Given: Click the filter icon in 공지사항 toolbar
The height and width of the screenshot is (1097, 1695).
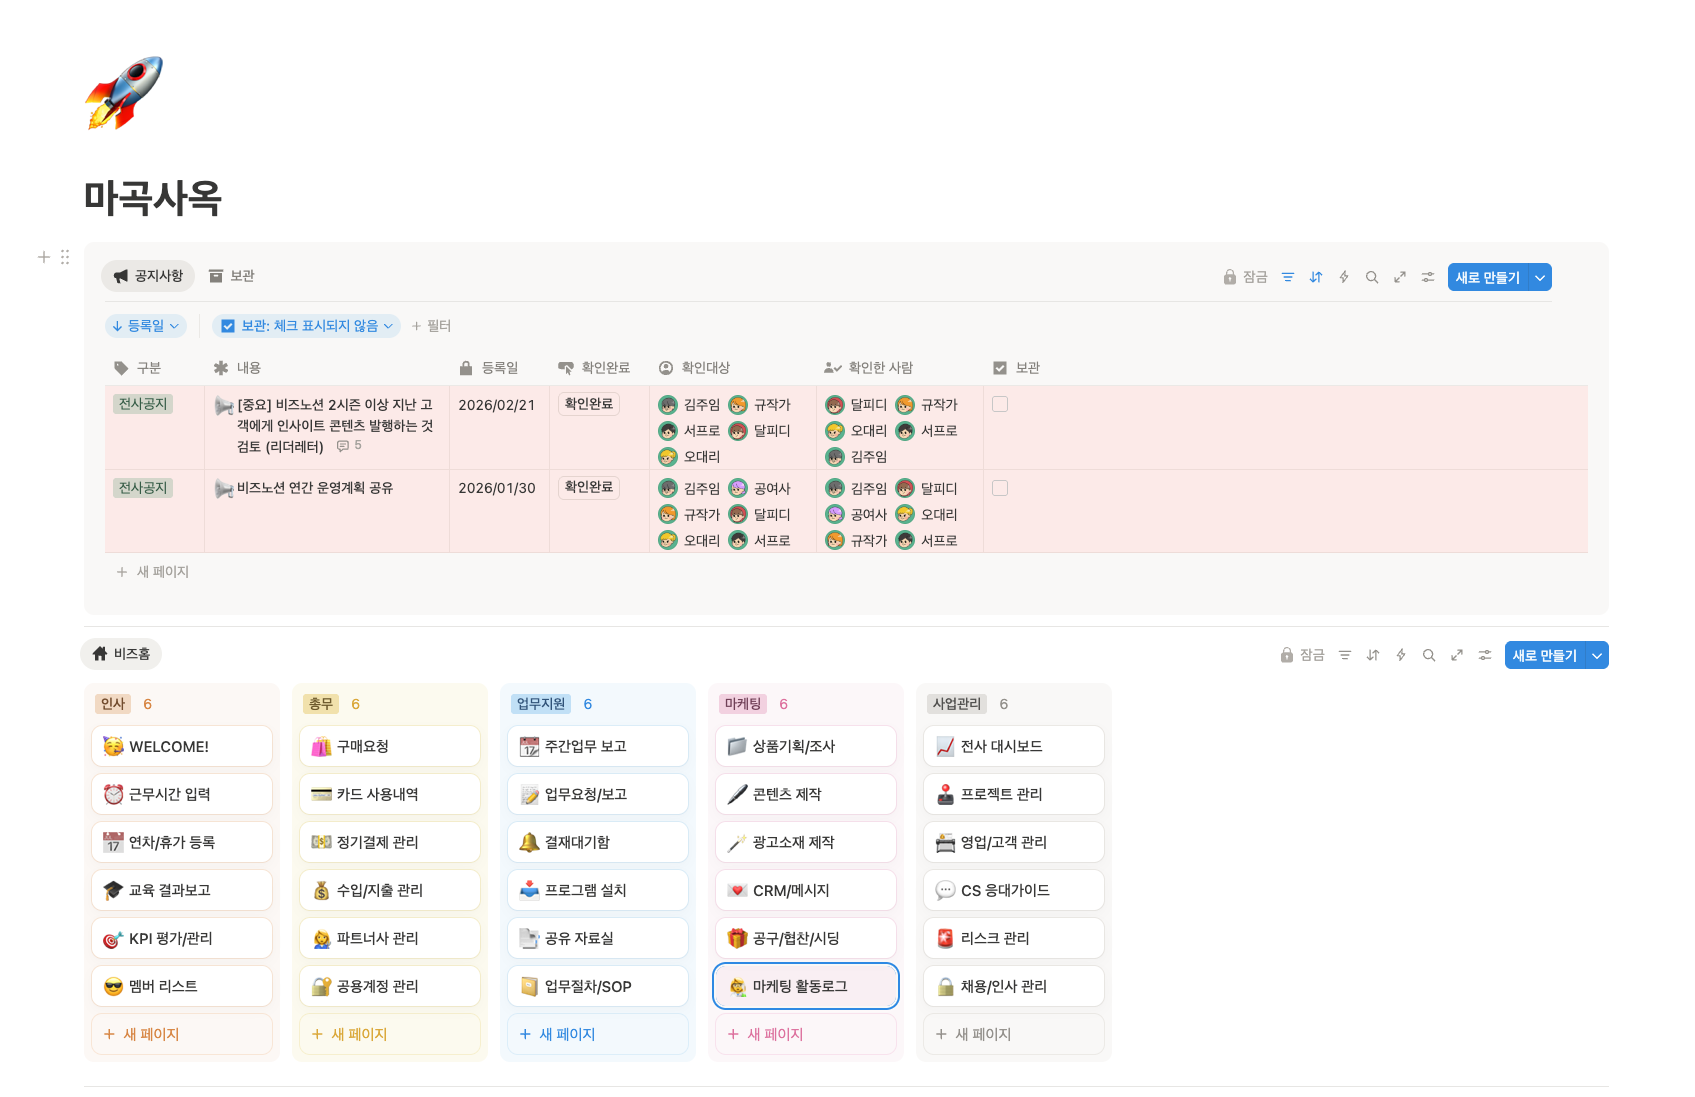Looking at the screenshot, I should [x=1288, y=277].
